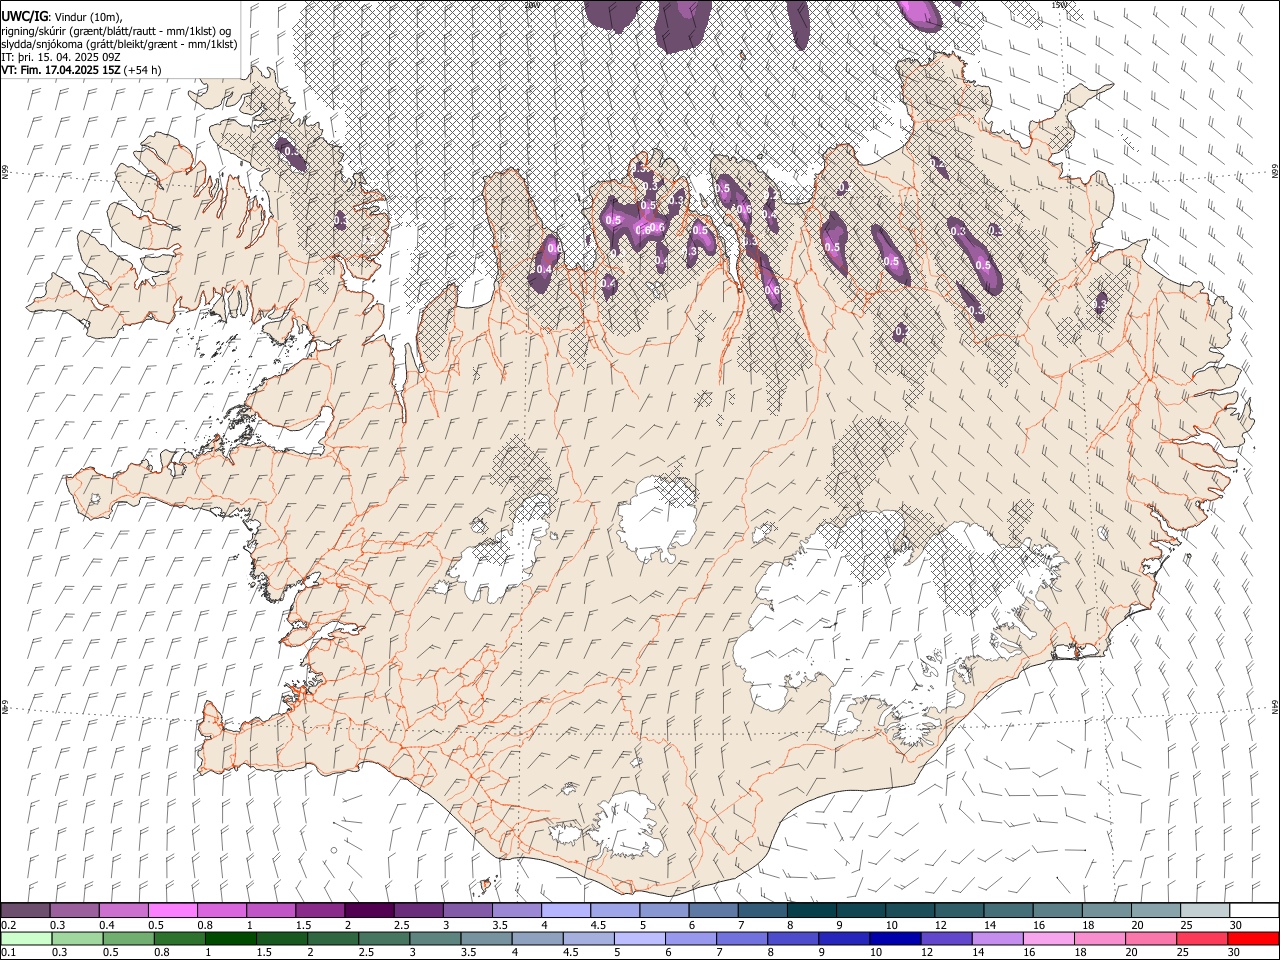Select the dusky purple swatch above top-row 0.2
This screenshot has width=1280, height=960.
pyautogui.click(x=25, y=911)
